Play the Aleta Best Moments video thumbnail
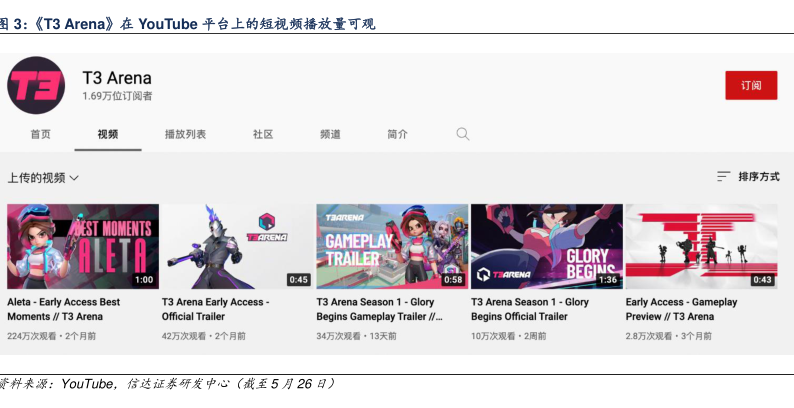794x408 pixels. pyautogui.click(x=83, y=246)
